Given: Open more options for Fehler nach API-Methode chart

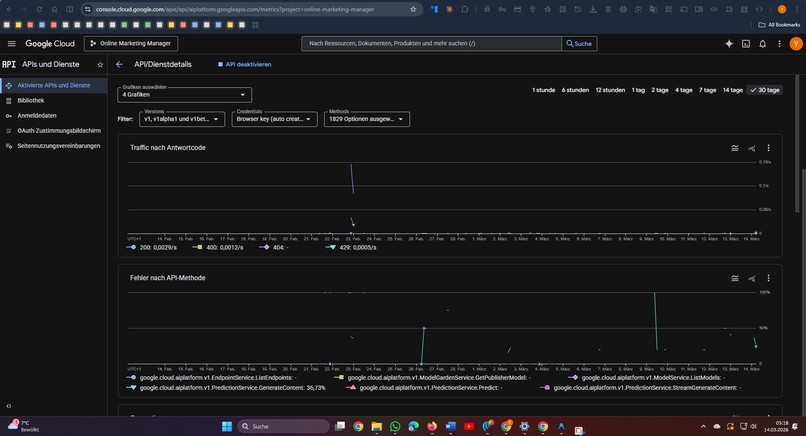Looking at the screenshot, I should (768, 278).
